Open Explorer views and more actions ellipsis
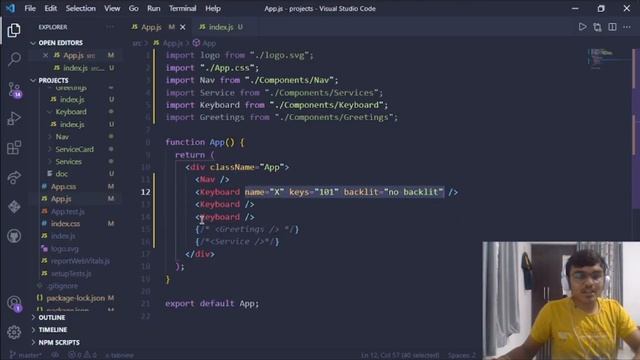This screenshot has height=360, width=640. point(110,27)
